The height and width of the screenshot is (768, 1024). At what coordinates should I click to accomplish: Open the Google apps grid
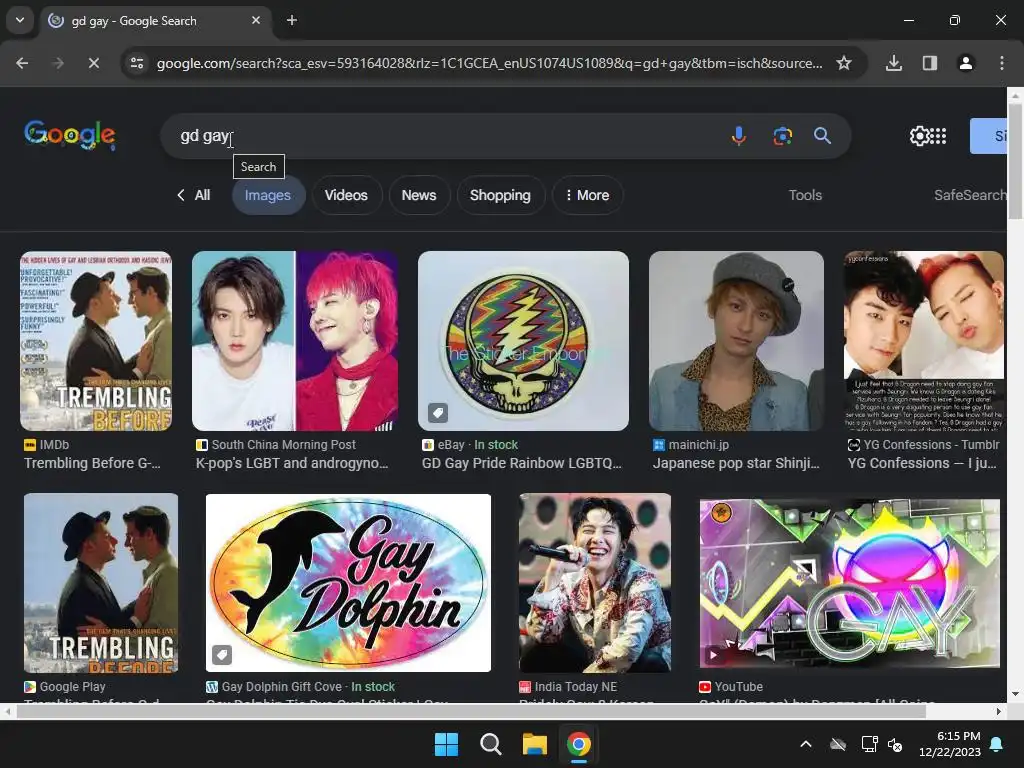pyautogui.click(x=938, y=136)
